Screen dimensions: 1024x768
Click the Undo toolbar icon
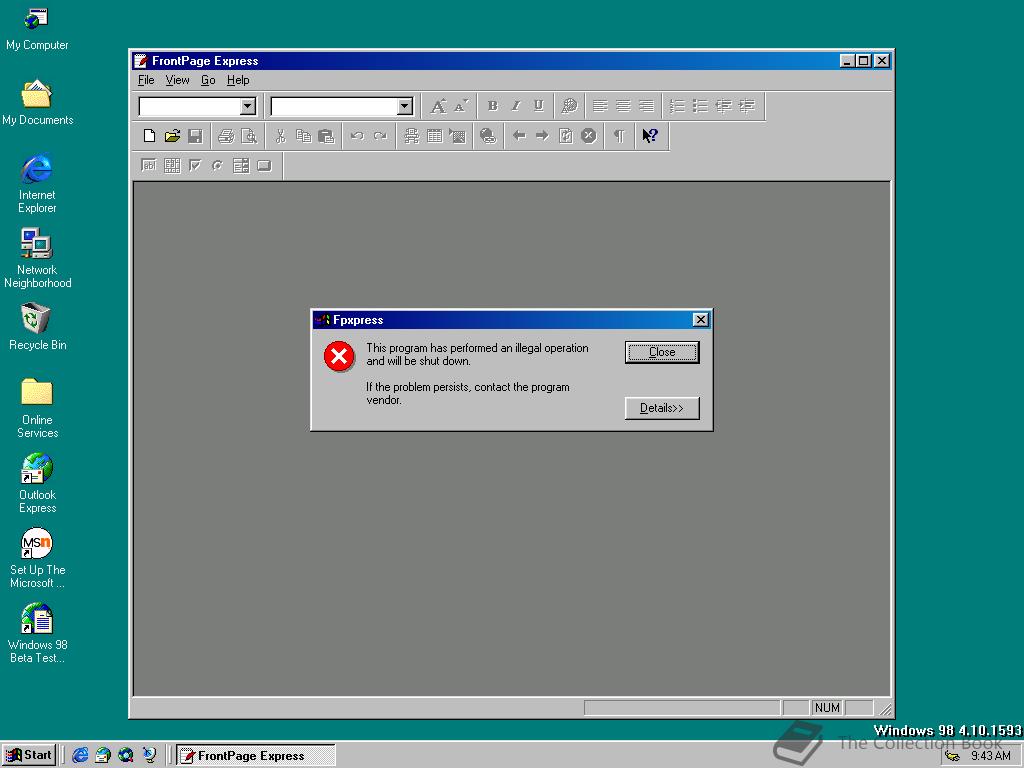point(357,136)
